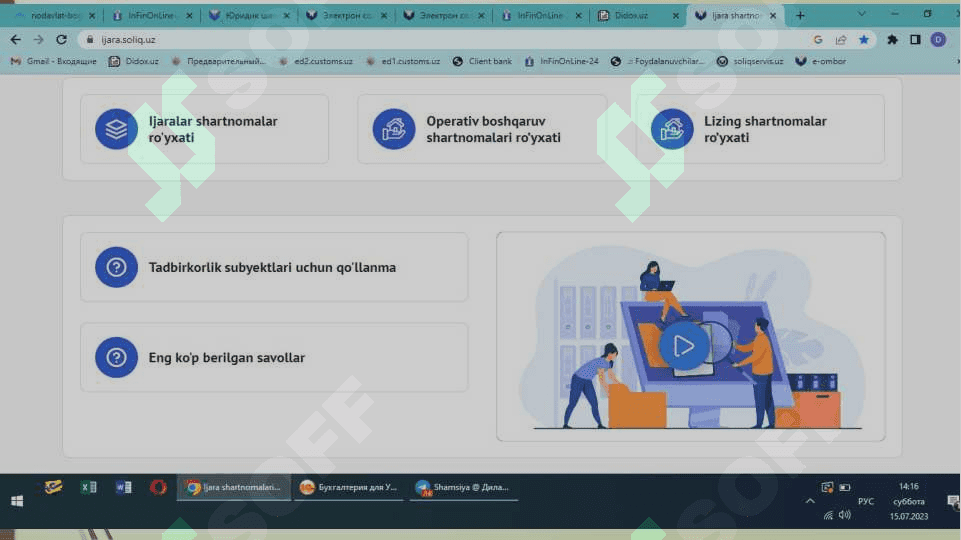Screen dimensions: 961x540
Task: Open Lizing shartnomalar ro'yxati link
Action: coord(765,129)
